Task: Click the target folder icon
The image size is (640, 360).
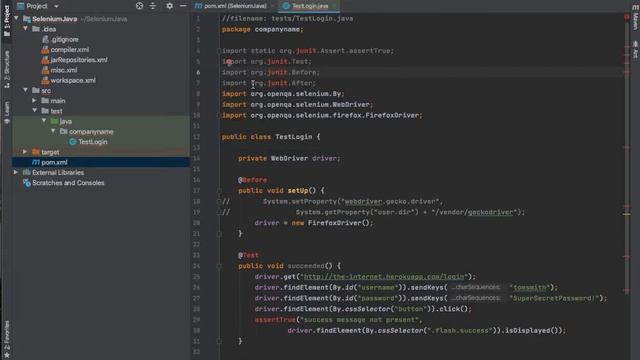Action: click(36, 152)
